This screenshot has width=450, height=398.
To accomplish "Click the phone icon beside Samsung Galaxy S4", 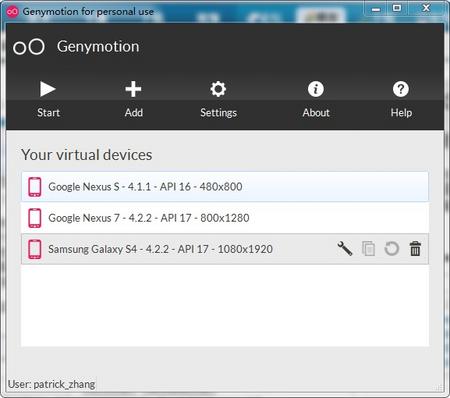I will [x=35, y=249].
